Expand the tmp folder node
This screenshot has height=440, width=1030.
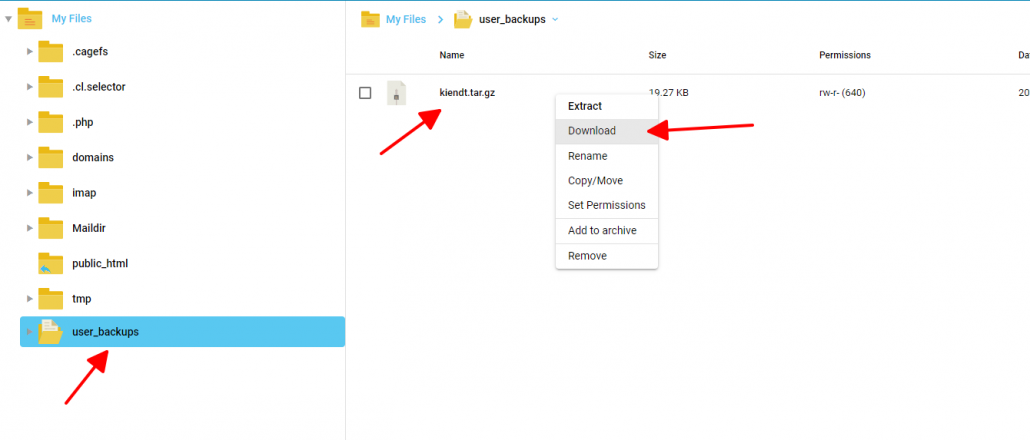(29, 299)
